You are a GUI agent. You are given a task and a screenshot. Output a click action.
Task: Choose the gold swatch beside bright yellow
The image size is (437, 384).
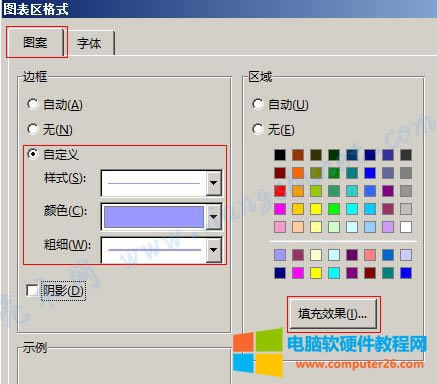coord(298,209)
